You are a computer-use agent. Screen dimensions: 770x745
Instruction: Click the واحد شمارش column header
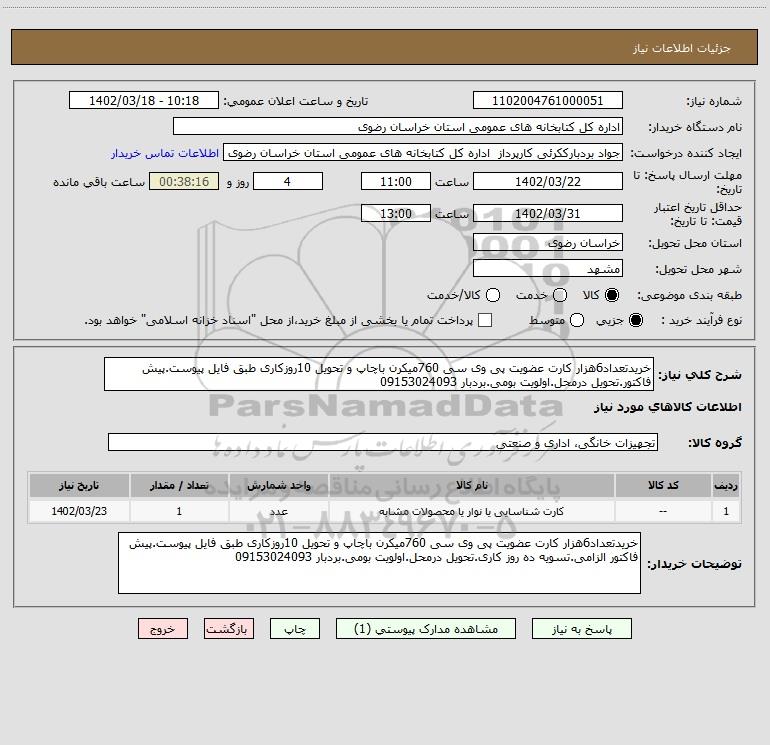[x=278, y=485]
